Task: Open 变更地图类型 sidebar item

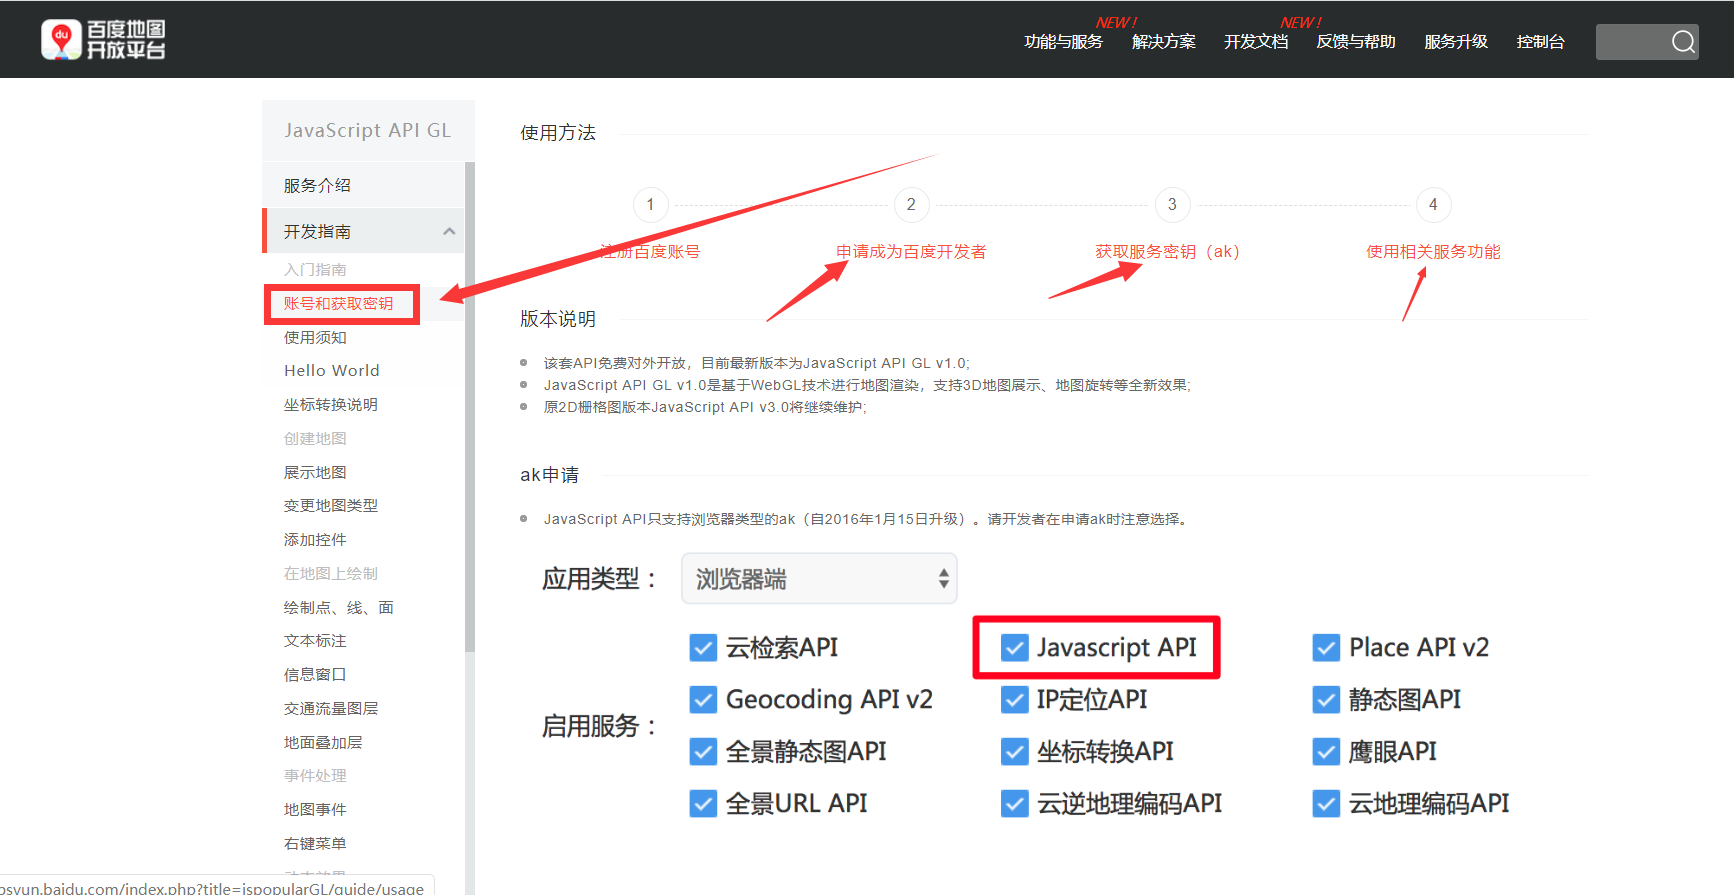Action: 331,506
